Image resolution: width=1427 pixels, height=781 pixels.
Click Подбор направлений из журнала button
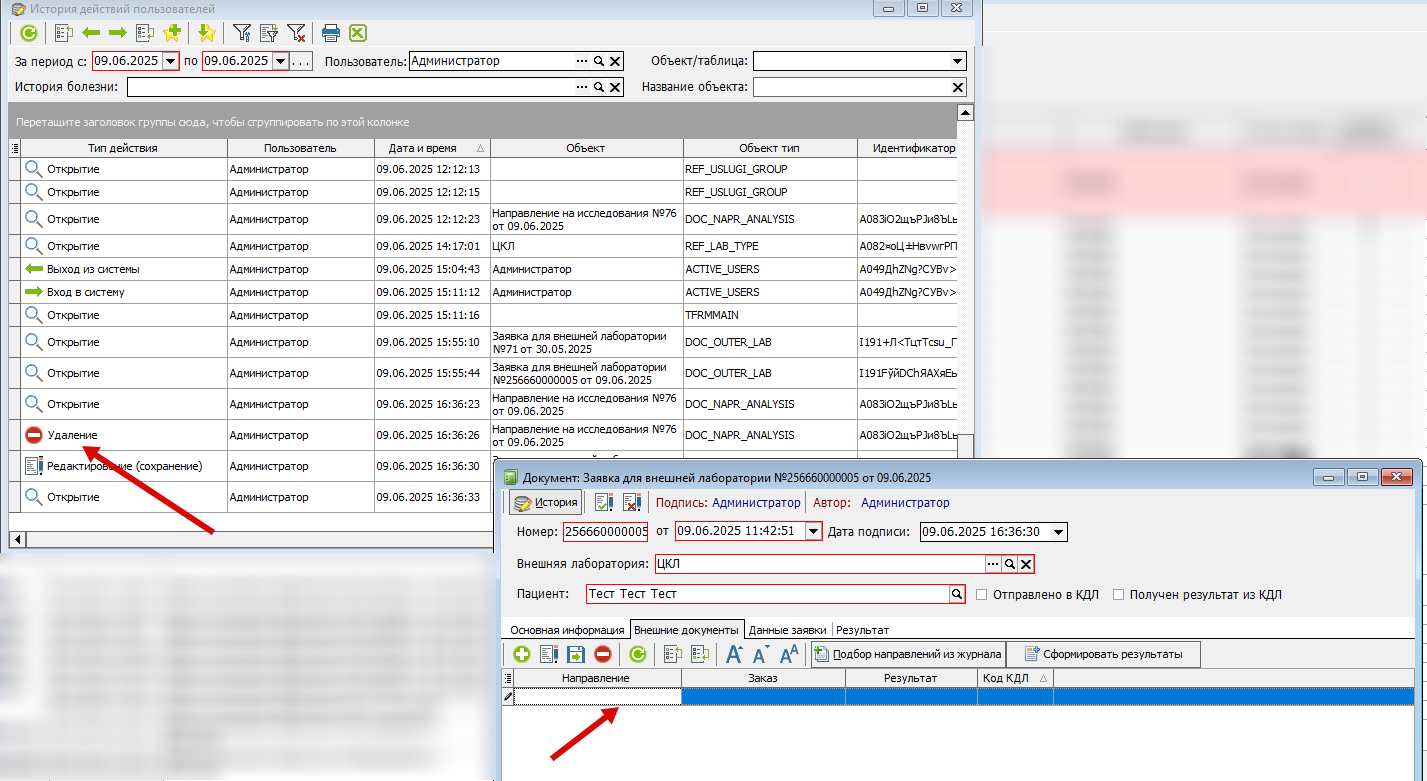tap(907, 654)
